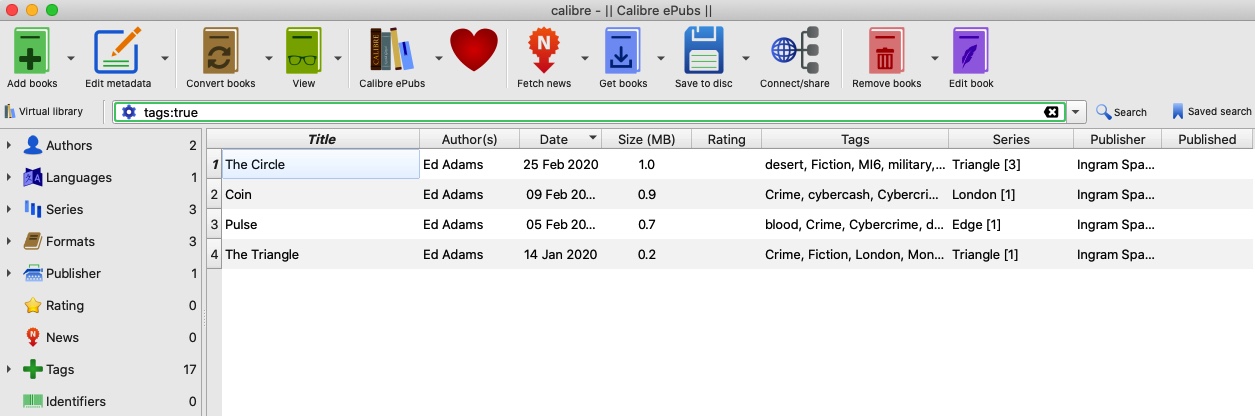Select the News item in sidebar

point(62,337)
